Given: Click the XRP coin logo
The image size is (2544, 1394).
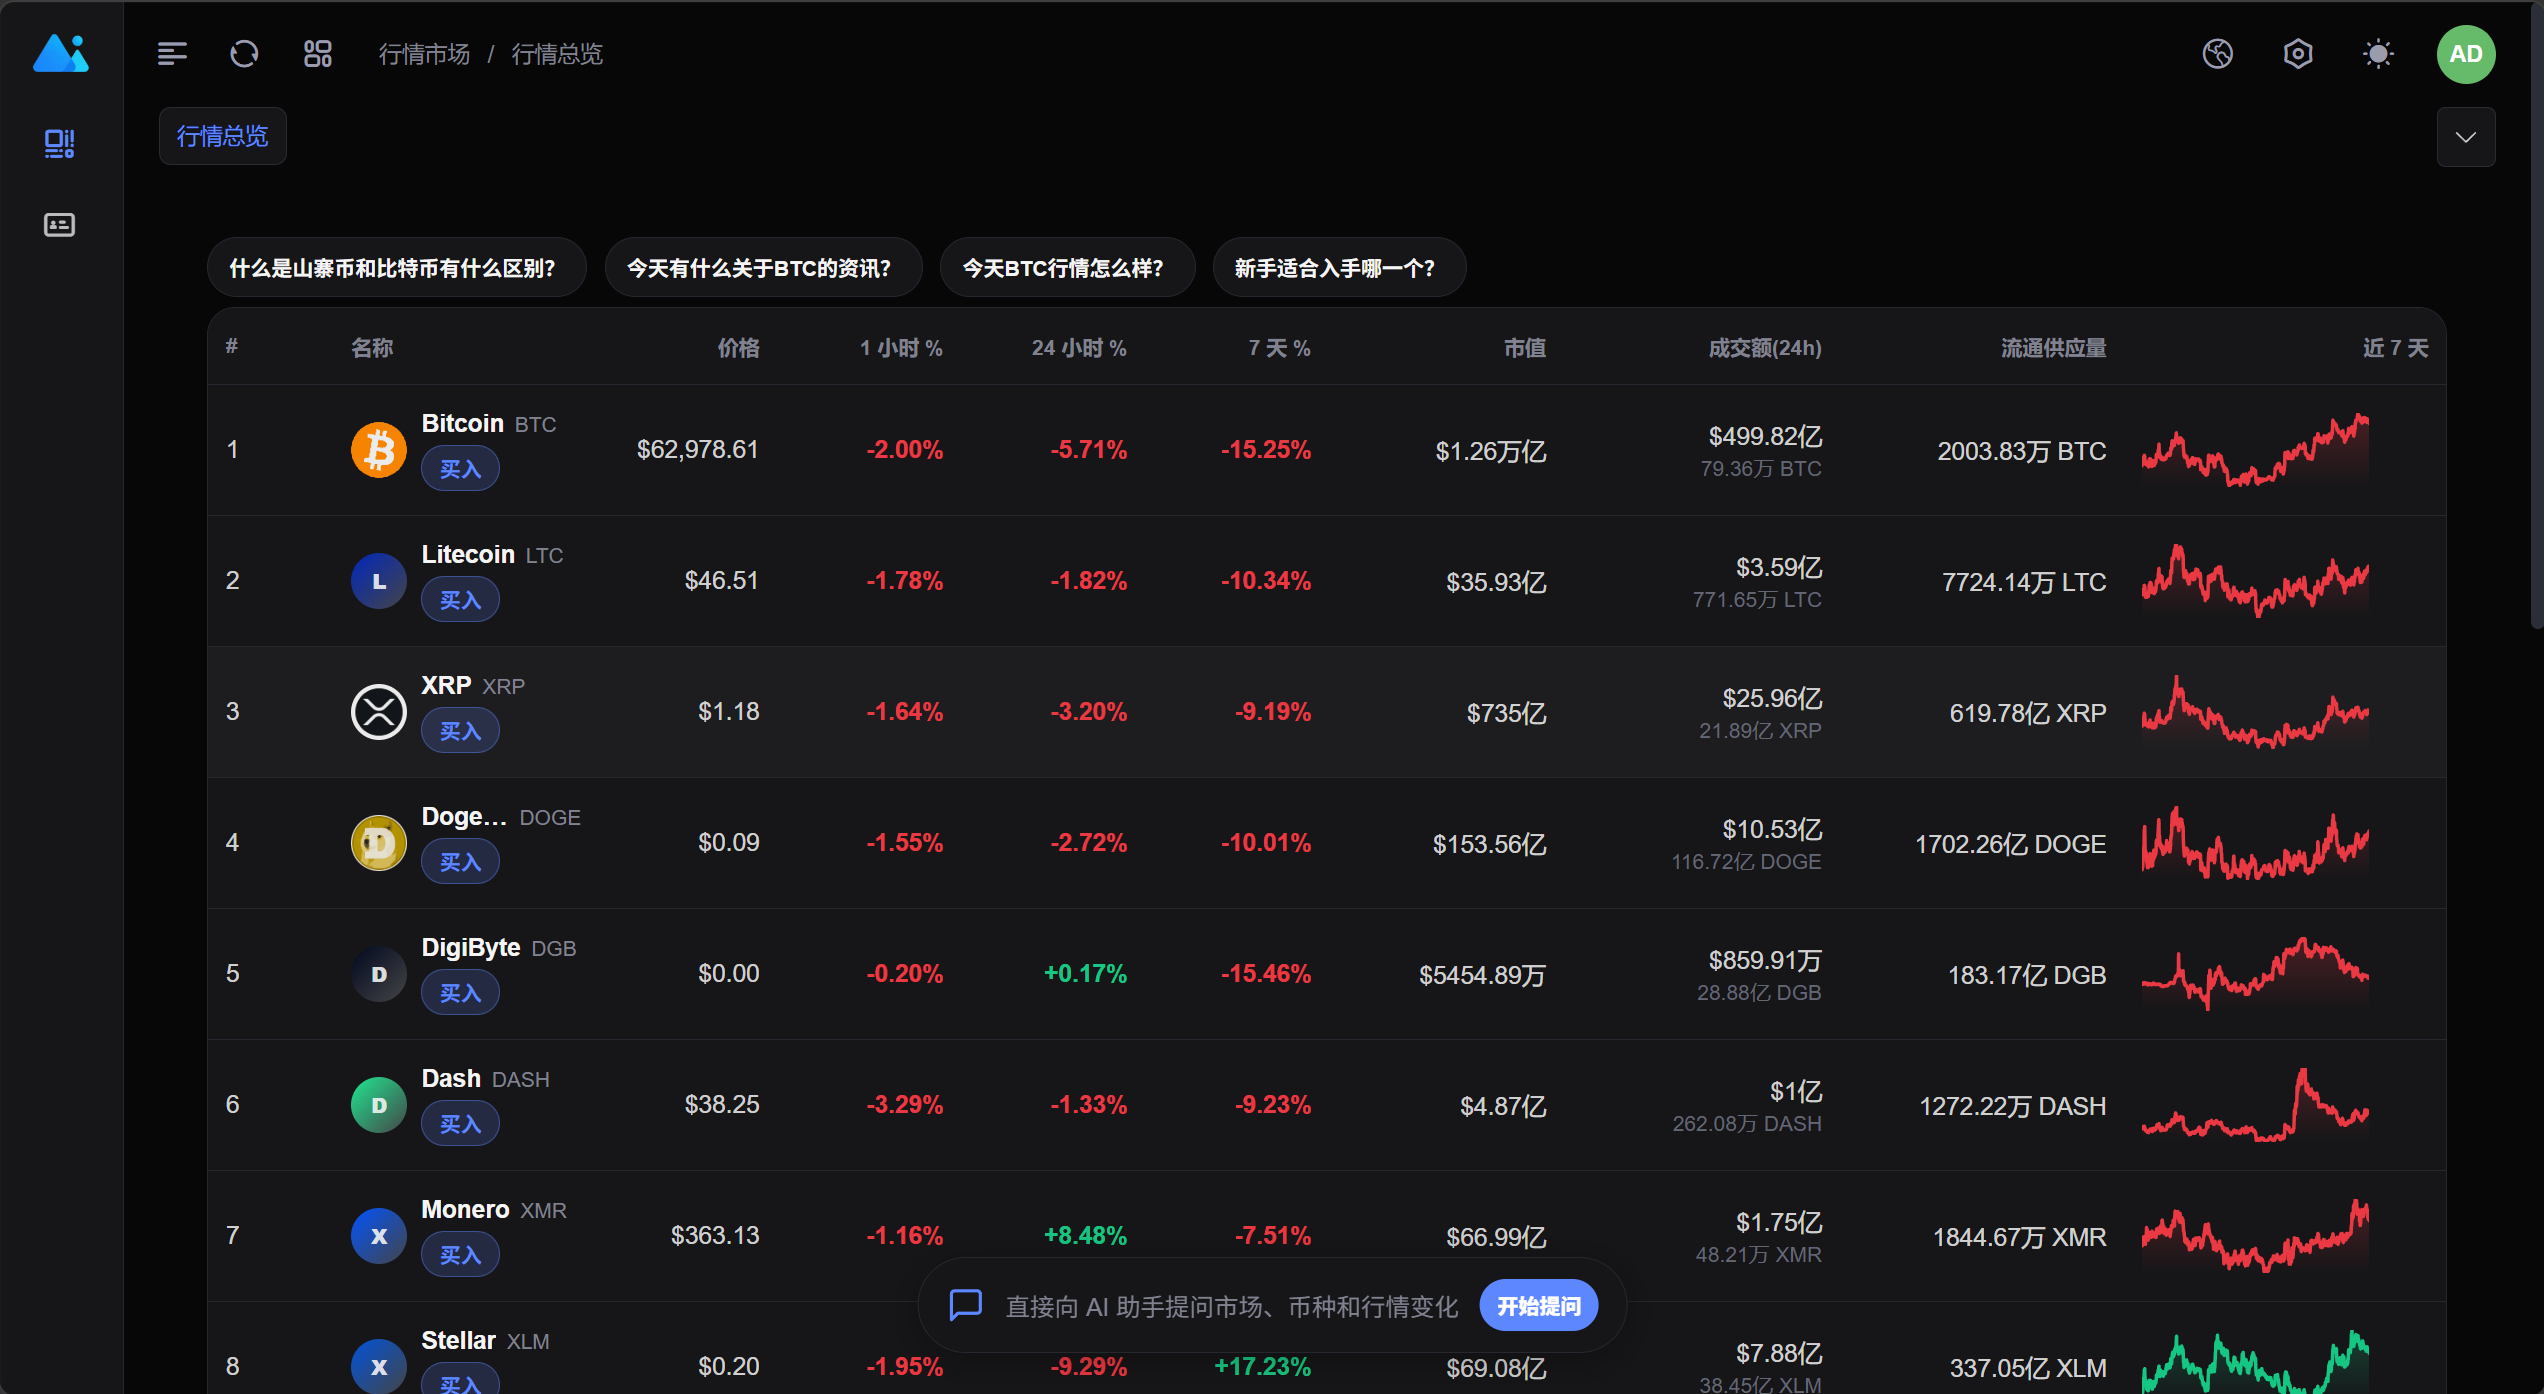Looking at the screenshot, I should (379, 712).
